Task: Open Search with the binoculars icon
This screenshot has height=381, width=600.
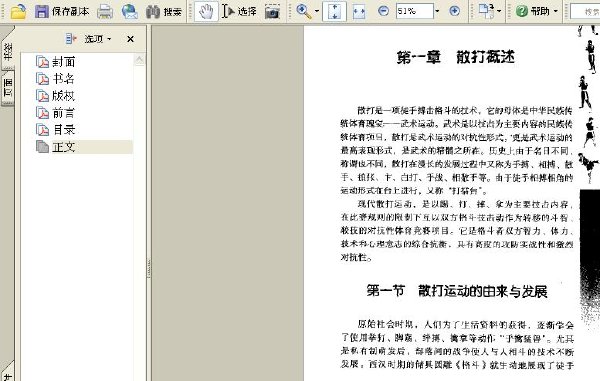Action: pos(164,12)
